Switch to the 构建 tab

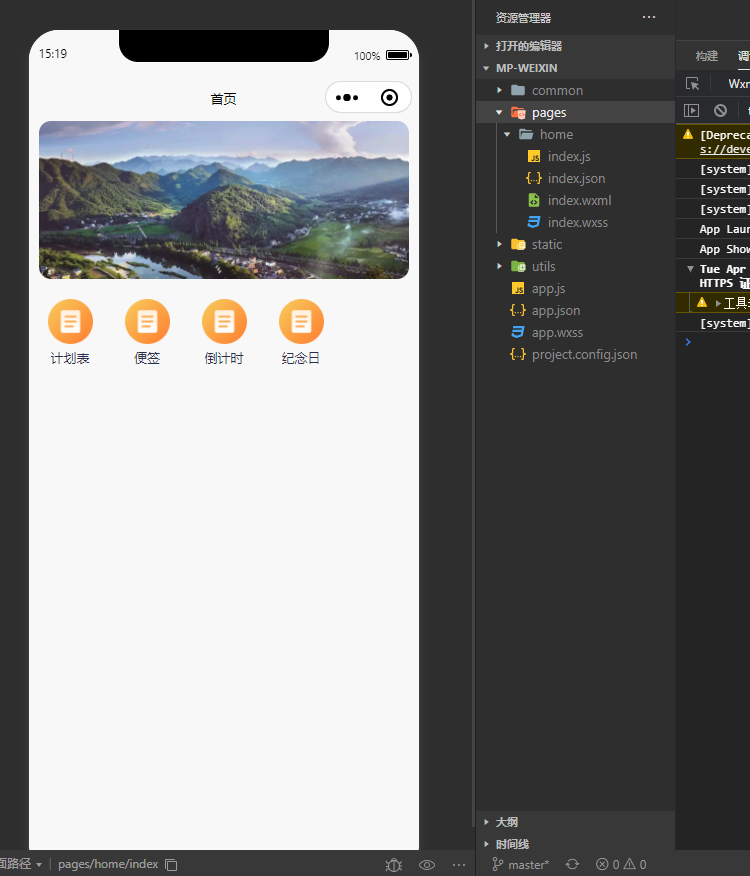tap(707, 56)
